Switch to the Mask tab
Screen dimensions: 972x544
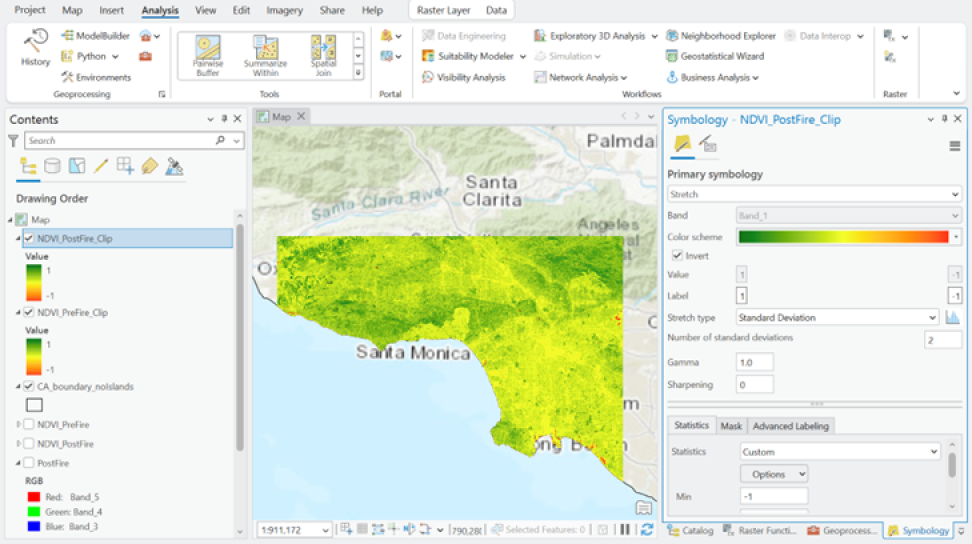click(731, 426)
